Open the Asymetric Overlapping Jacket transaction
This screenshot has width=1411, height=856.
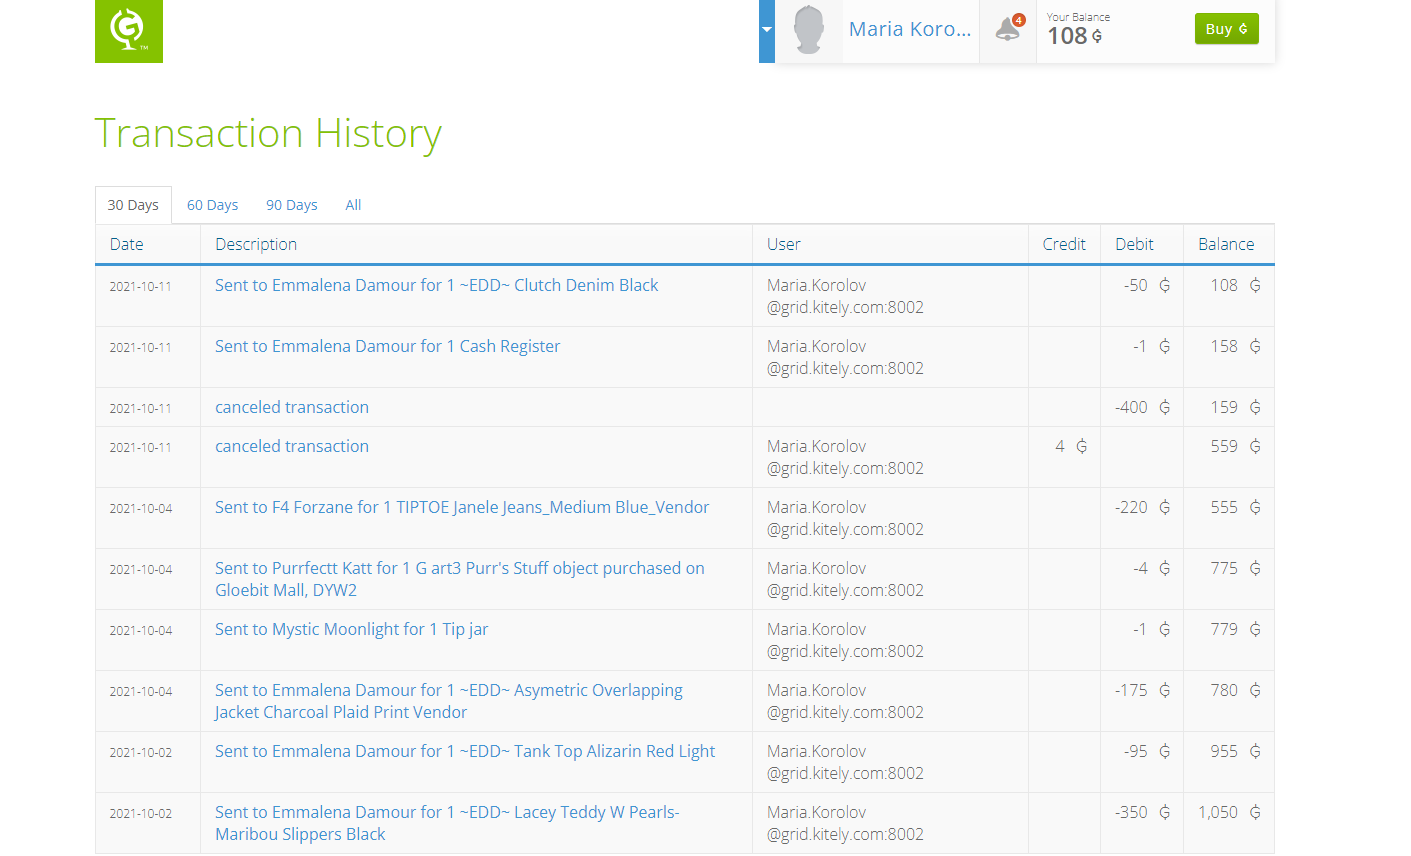click(x=449, y=701)
